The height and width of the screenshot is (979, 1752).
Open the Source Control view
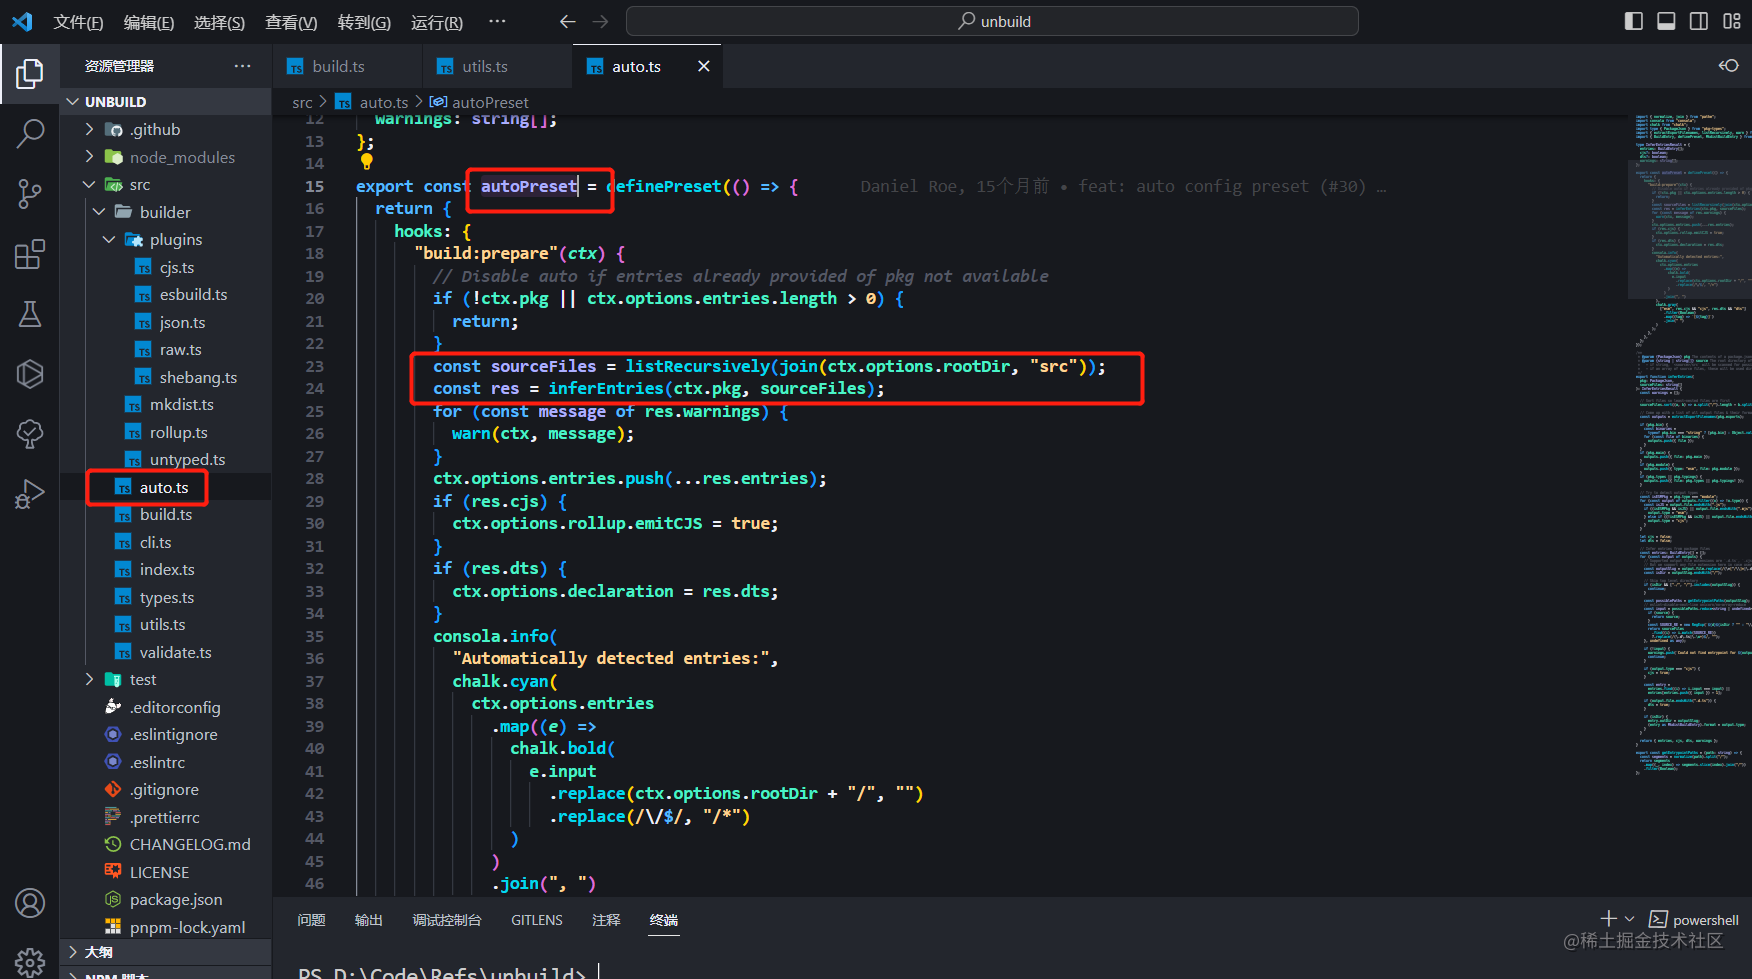point(30,194)
